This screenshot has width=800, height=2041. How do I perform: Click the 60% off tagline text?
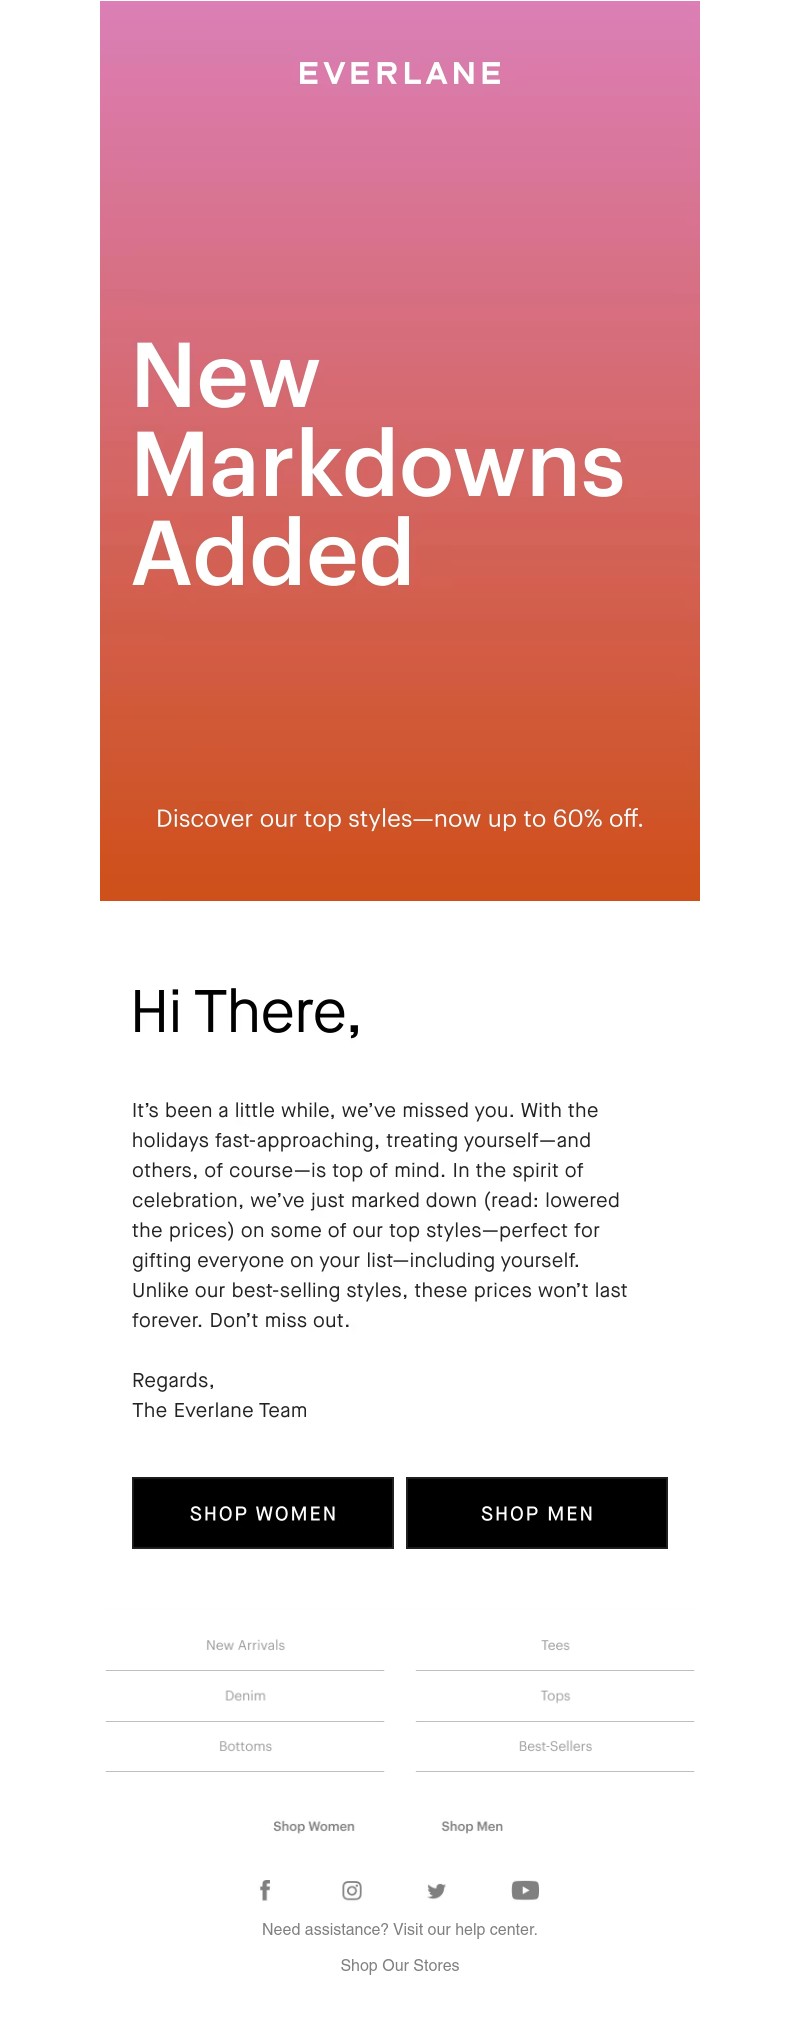tap(400, 819)
